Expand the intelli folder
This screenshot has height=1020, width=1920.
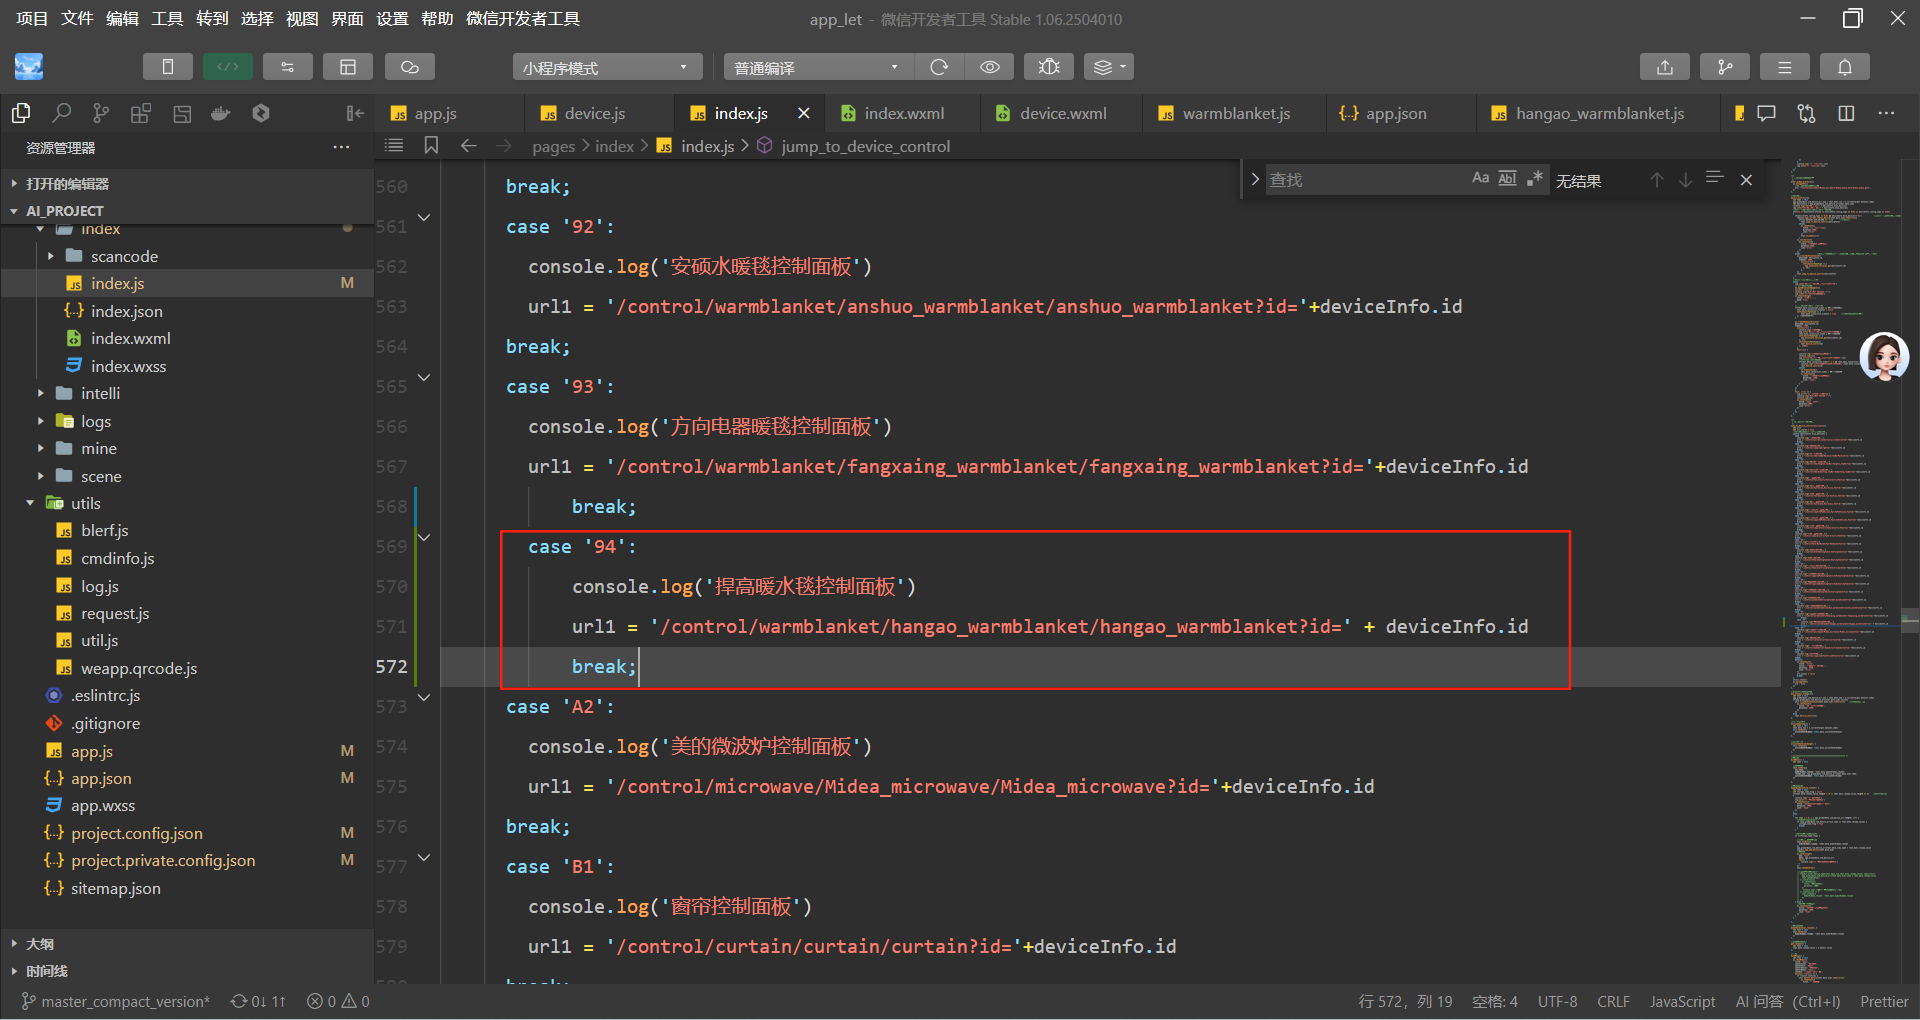(x=100, y=394)
